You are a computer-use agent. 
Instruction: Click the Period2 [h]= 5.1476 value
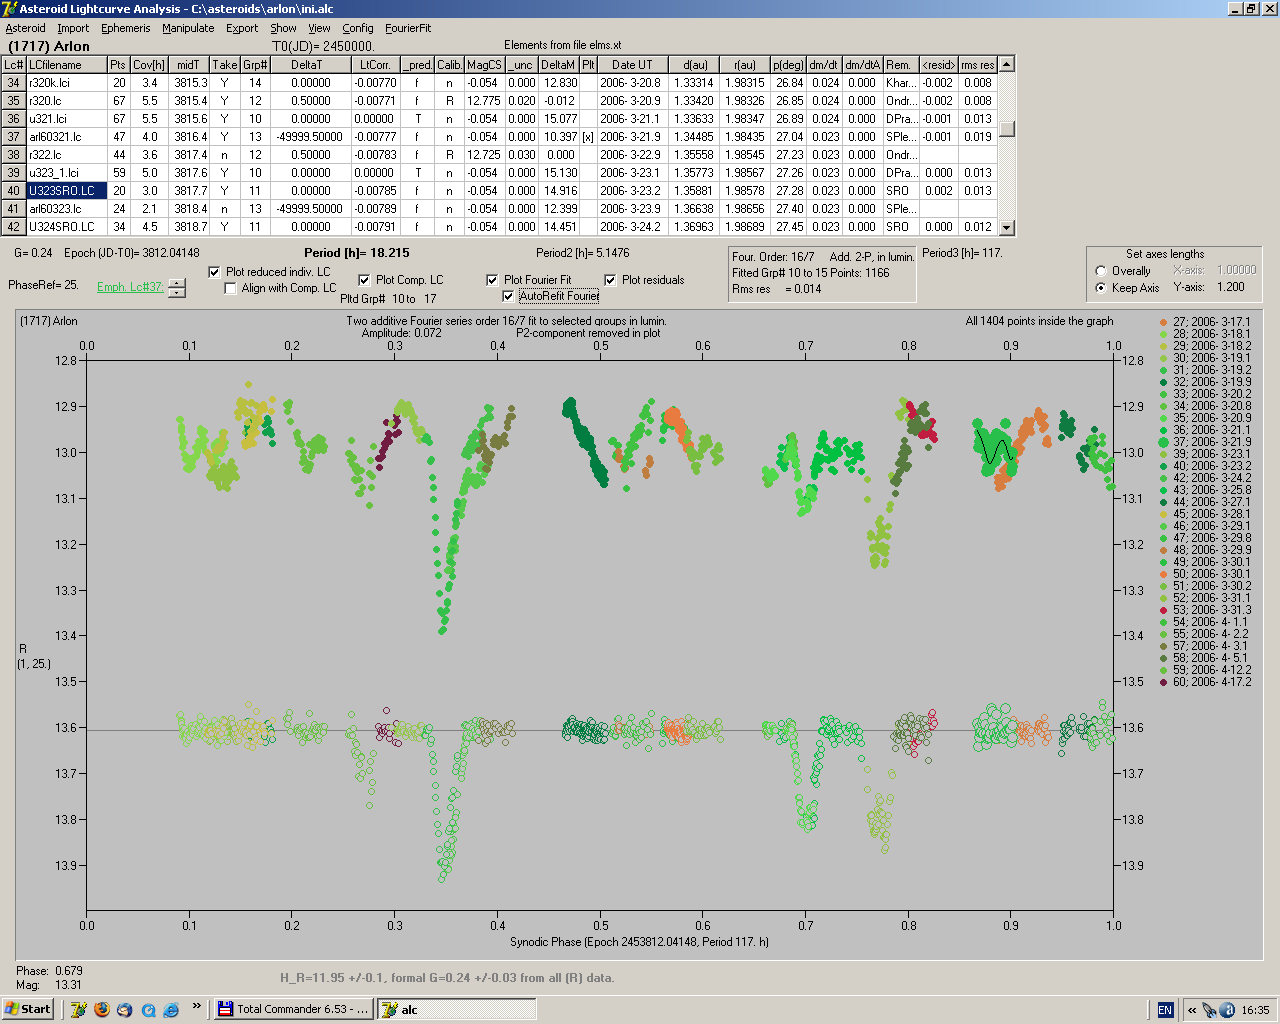[583, 253]
